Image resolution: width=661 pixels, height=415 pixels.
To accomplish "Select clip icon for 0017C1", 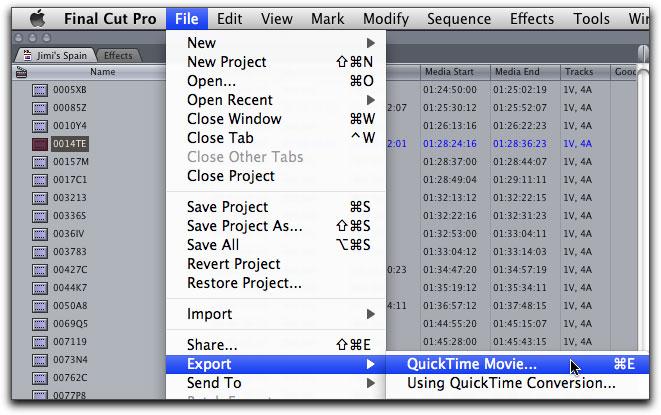I will [40, 180].
